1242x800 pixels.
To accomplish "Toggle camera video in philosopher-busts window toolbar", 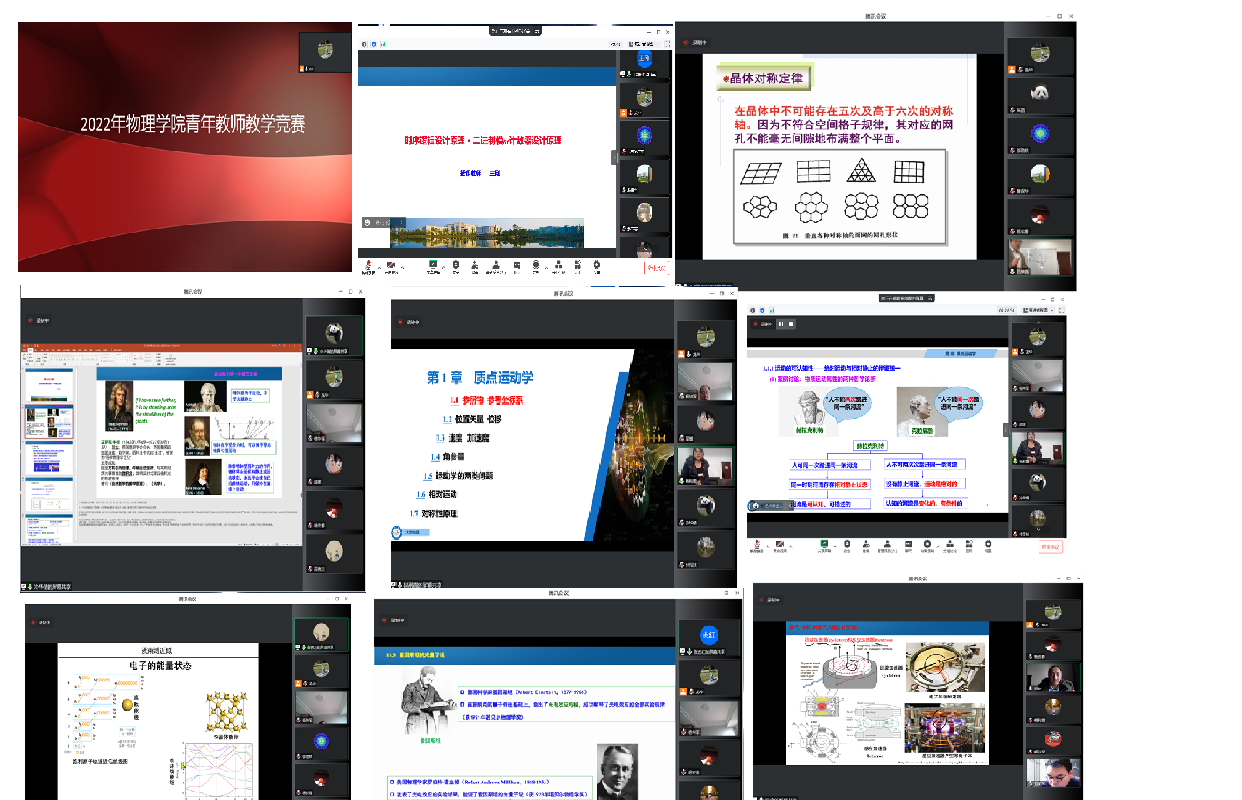I will [x=778, y=545].
